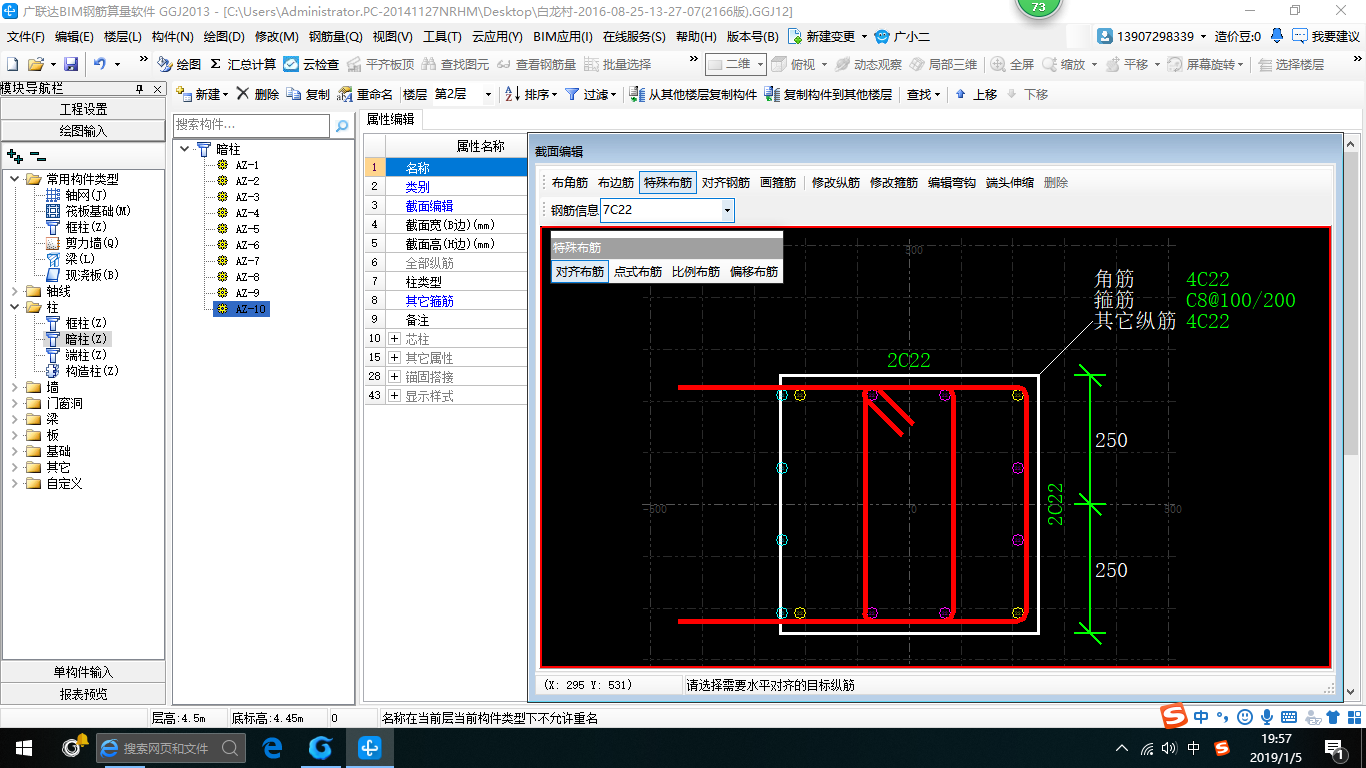
Task: Expand 轴线 tree folder
Action: 15,291
